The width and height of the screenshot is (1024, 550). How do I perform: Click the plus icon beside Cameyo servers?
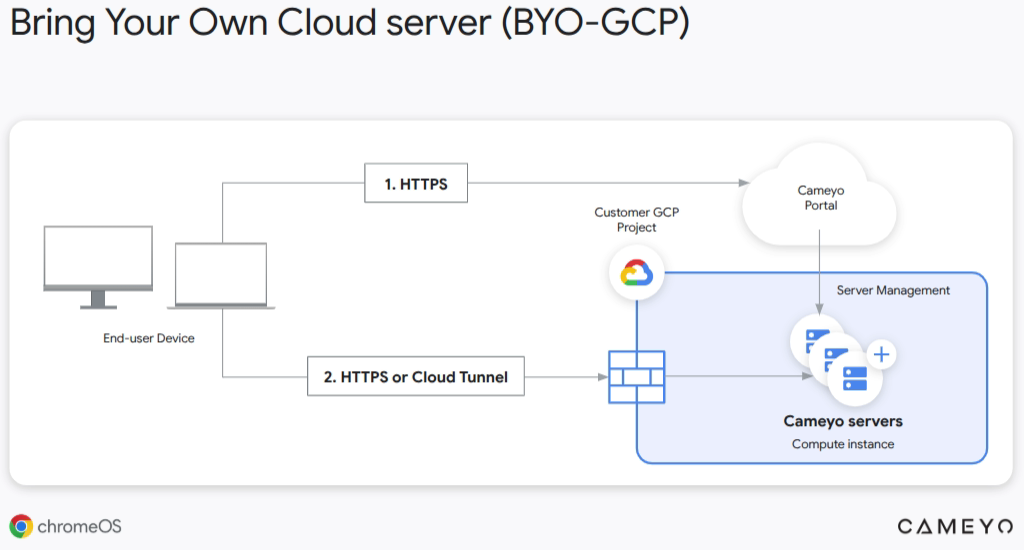(x=882, y=355)
